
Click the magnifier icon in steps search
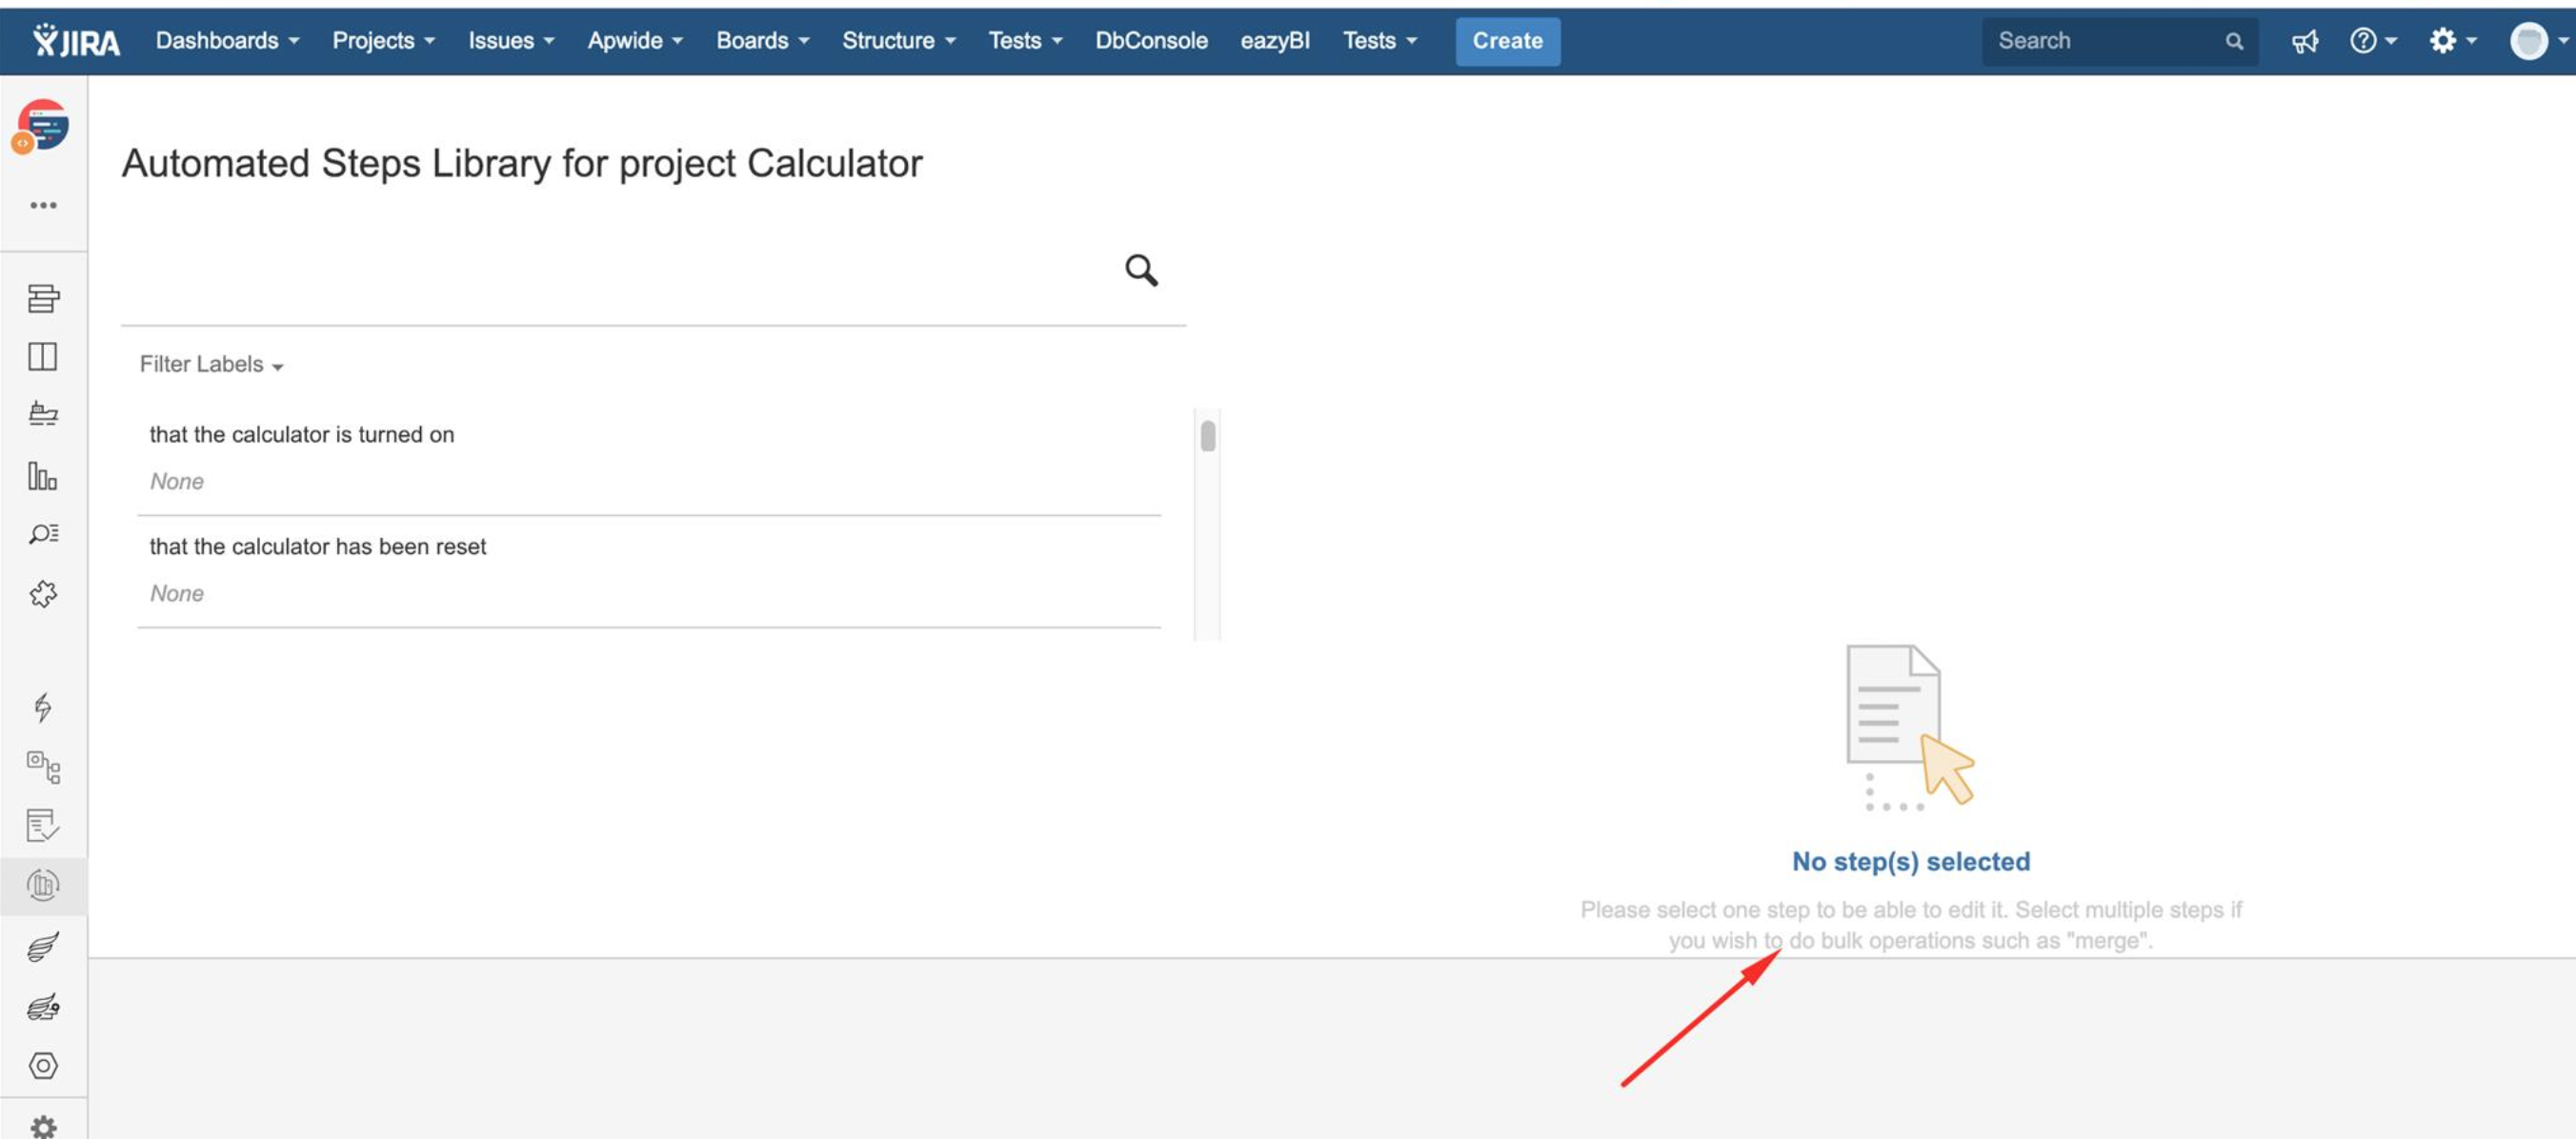click(1140, 270)
